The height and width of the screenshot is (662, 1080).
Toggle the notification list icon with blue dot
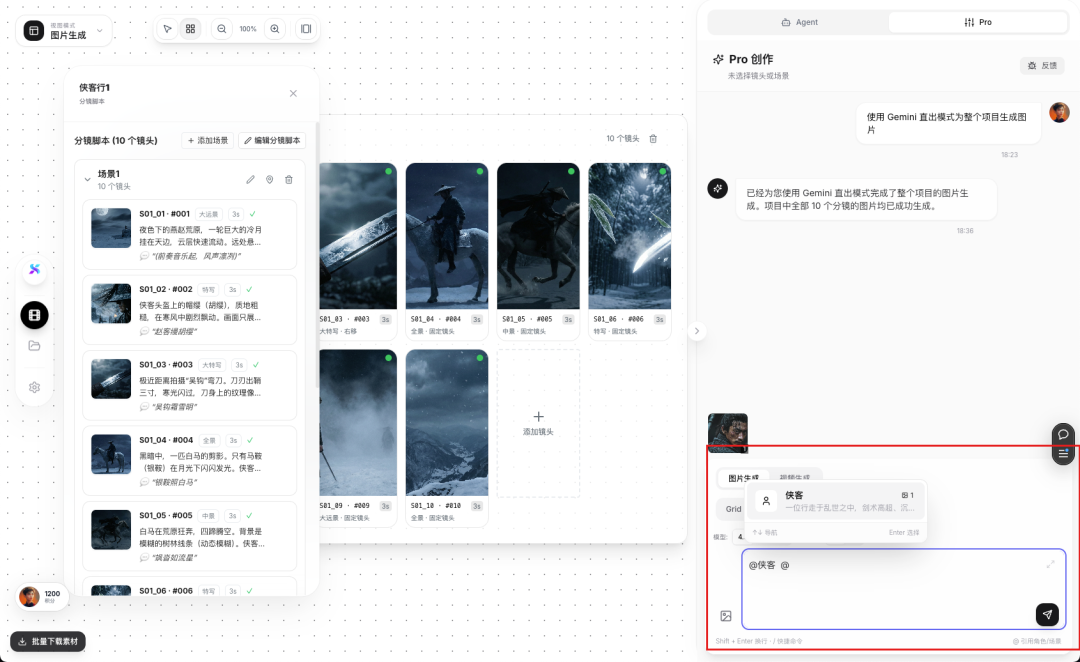(x=1063, y=453)
